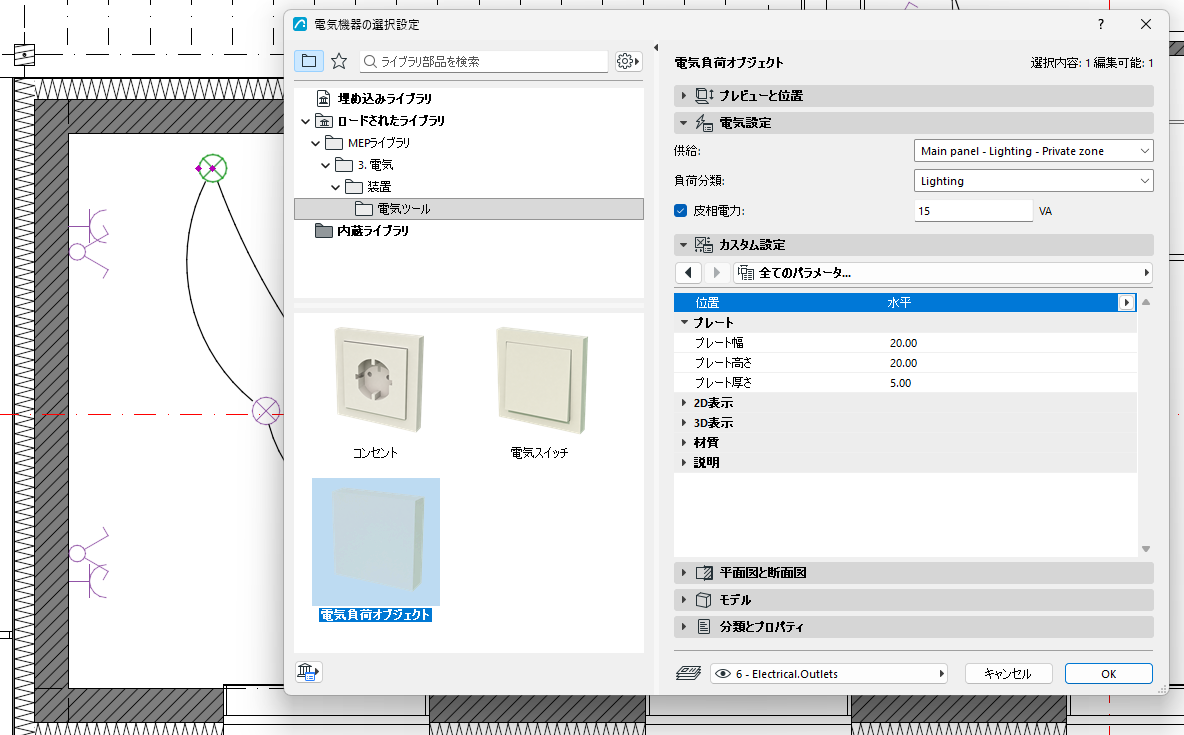Image resolution: width=1184 pixels, height=735 pixels.
Task: Toggle the 皮相電力 checkbox
Action: tap(680, 211)
